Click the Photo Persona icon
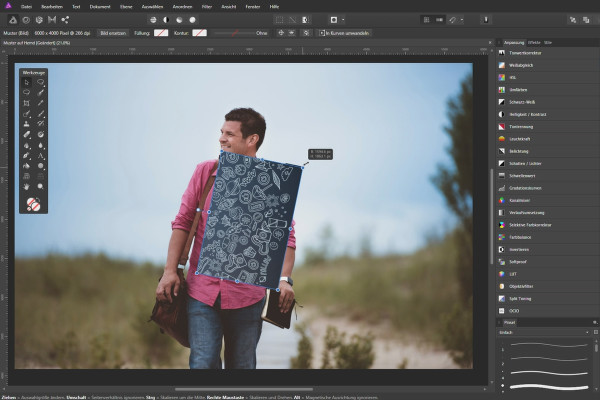 [x=13, y=20]
